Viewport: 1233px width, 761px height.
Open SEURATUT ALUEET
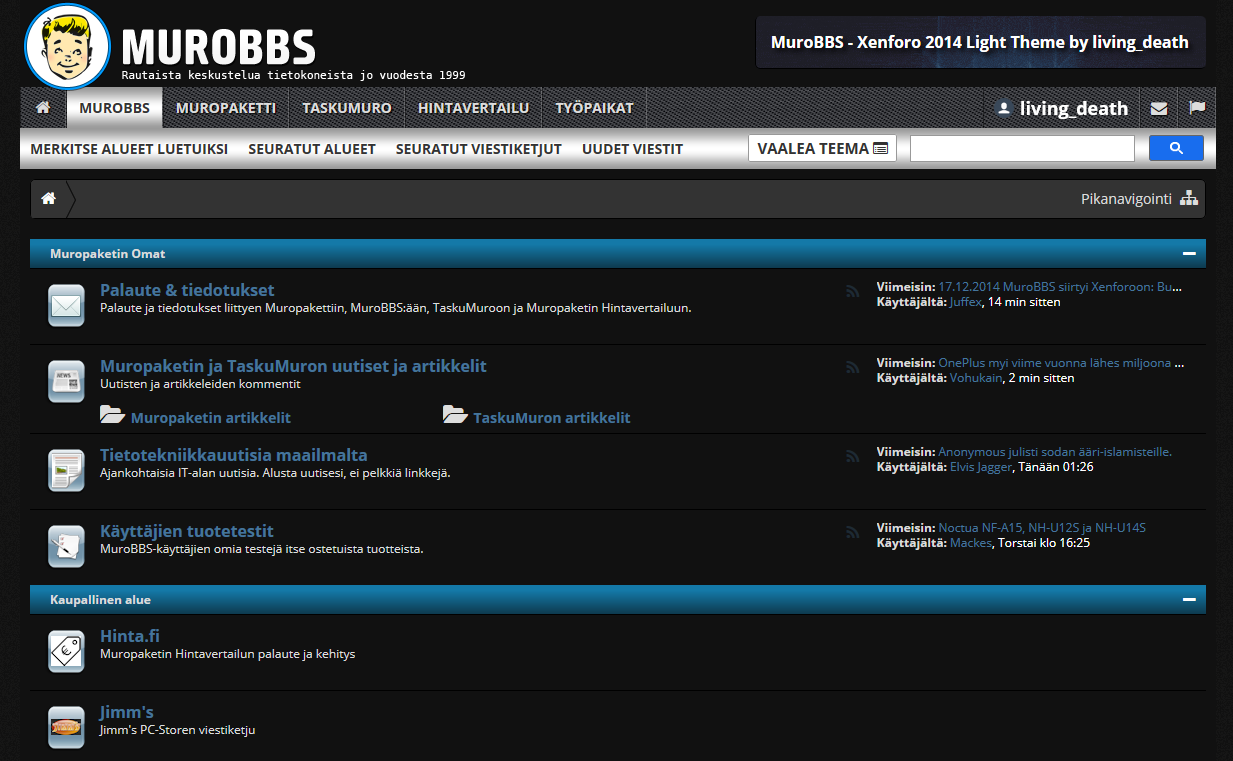tap(312, 149)
